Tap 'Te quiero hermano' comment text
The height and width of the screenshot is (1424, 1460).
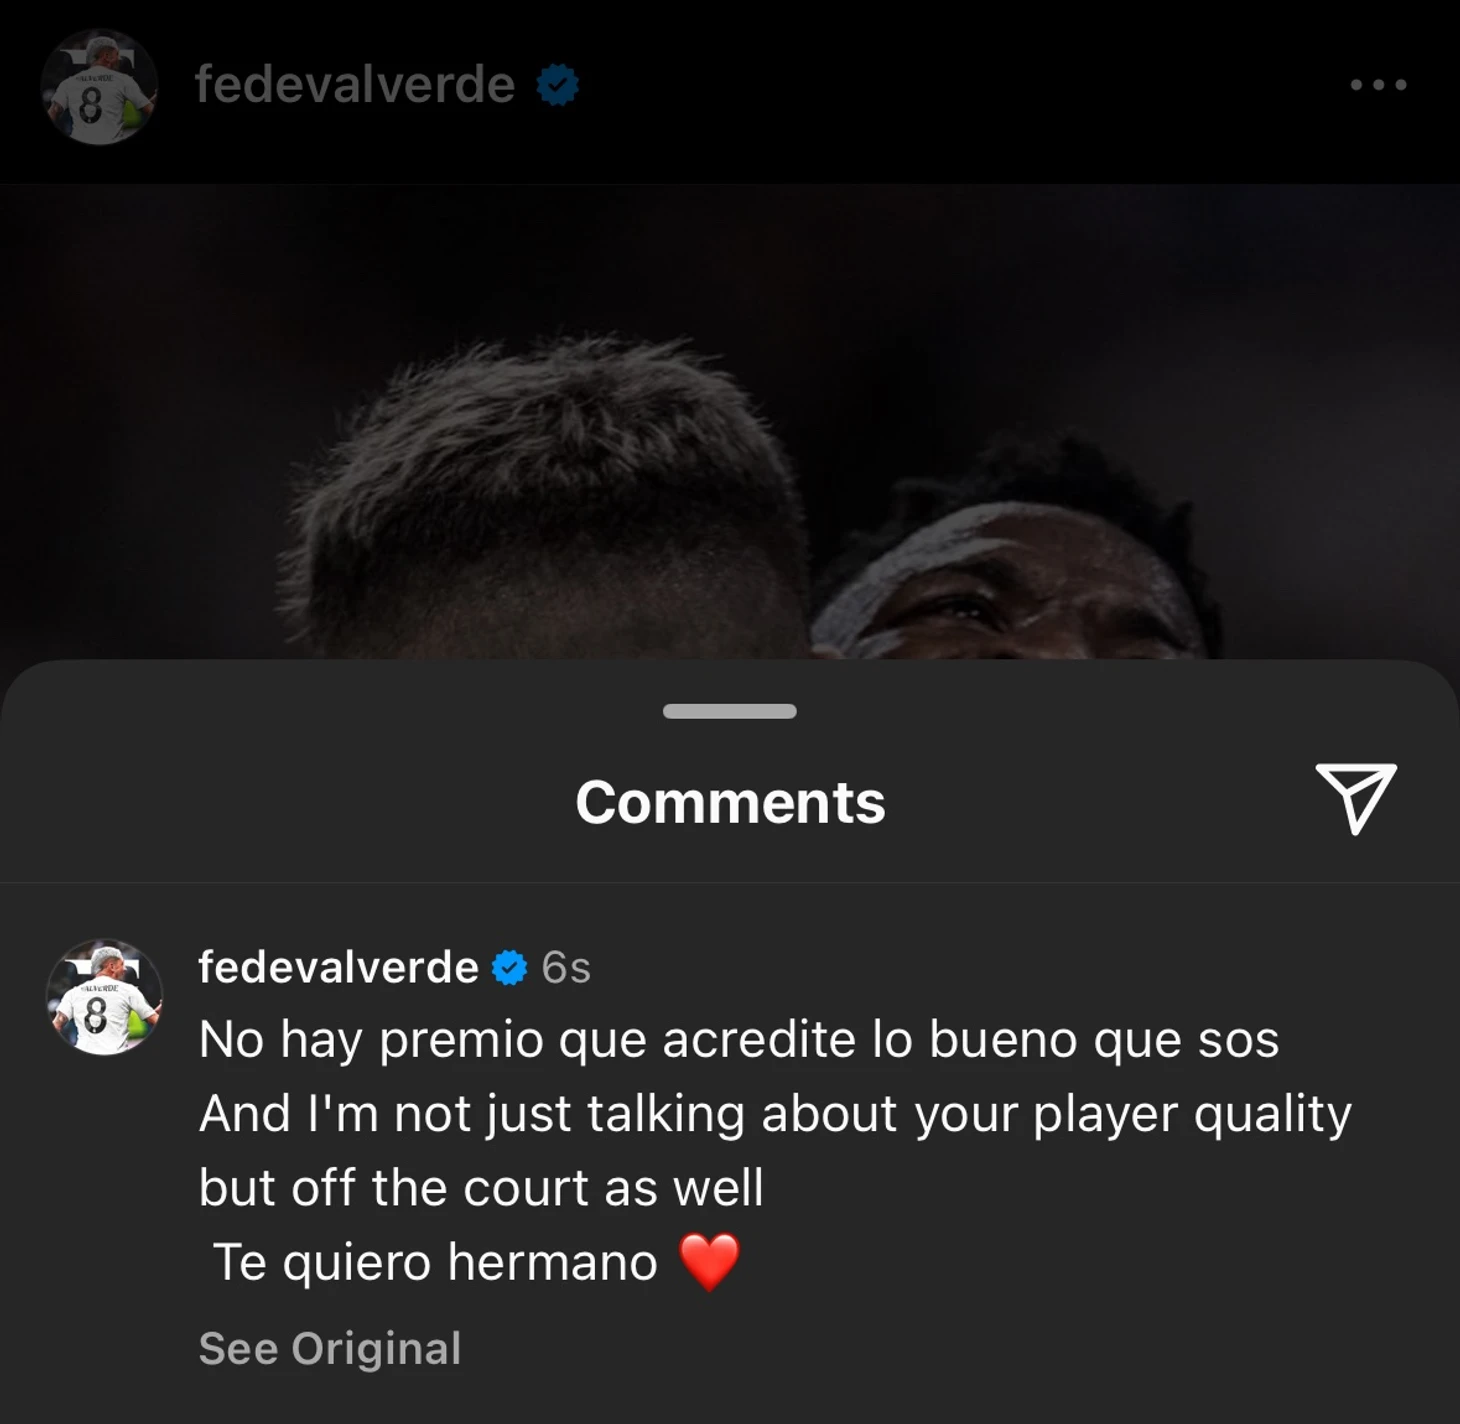pyautogui.click(x=435, y=1262)
